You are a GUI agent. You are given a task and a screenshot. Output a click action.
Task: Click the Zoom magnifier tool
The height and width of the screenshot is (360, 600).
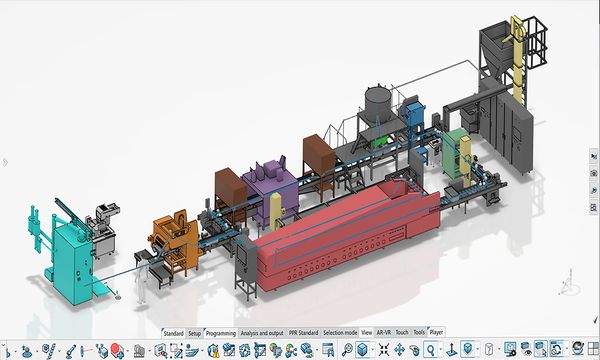click(x=431, y=349)
